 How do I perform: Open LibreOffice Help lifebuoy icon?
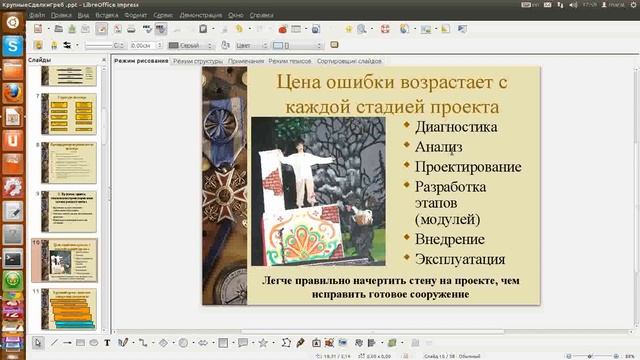(x=385, y=29)
